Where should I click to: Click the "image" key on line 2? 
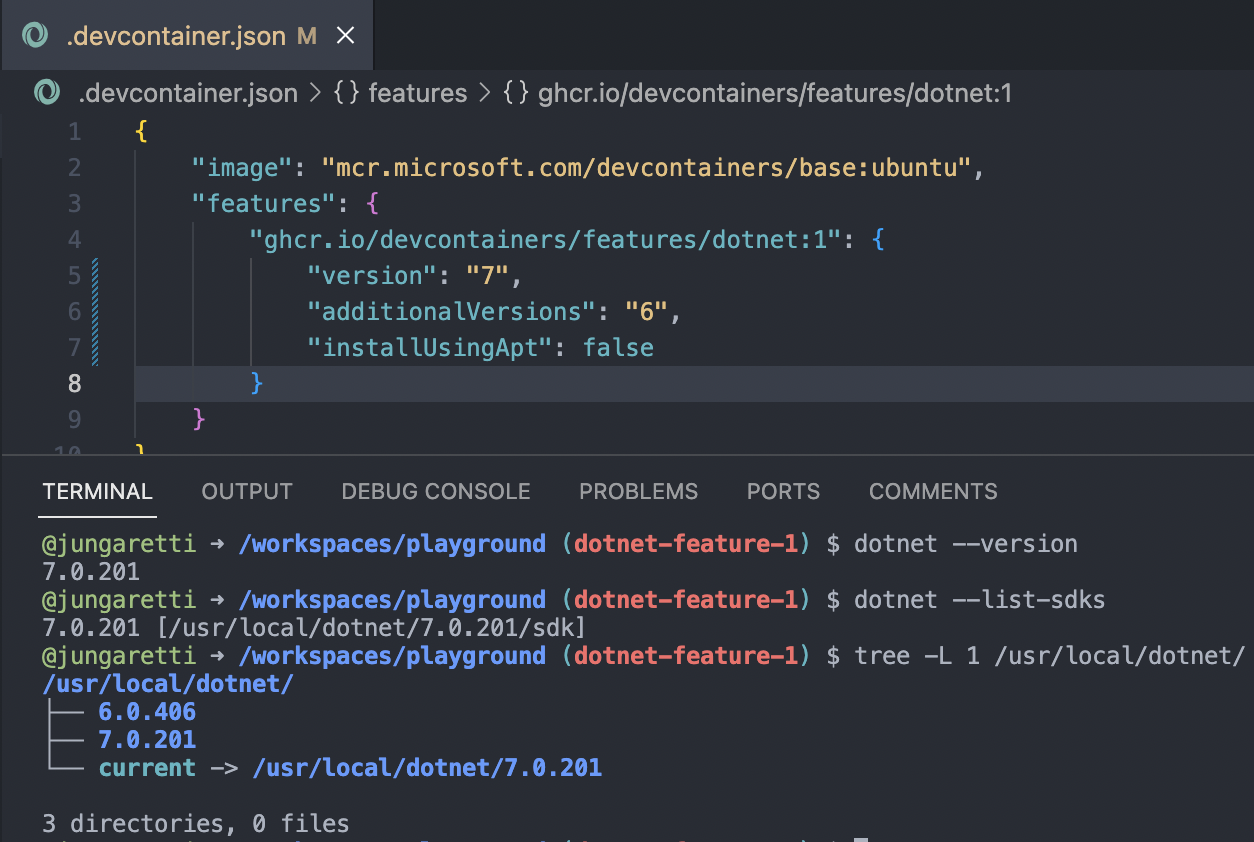(x=242, y=167)
